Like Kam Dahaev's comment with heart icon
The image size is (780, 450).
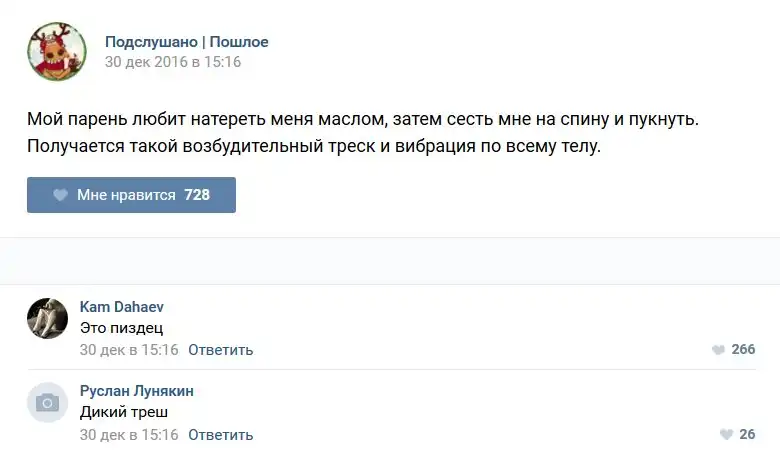[x=718, y=350]
